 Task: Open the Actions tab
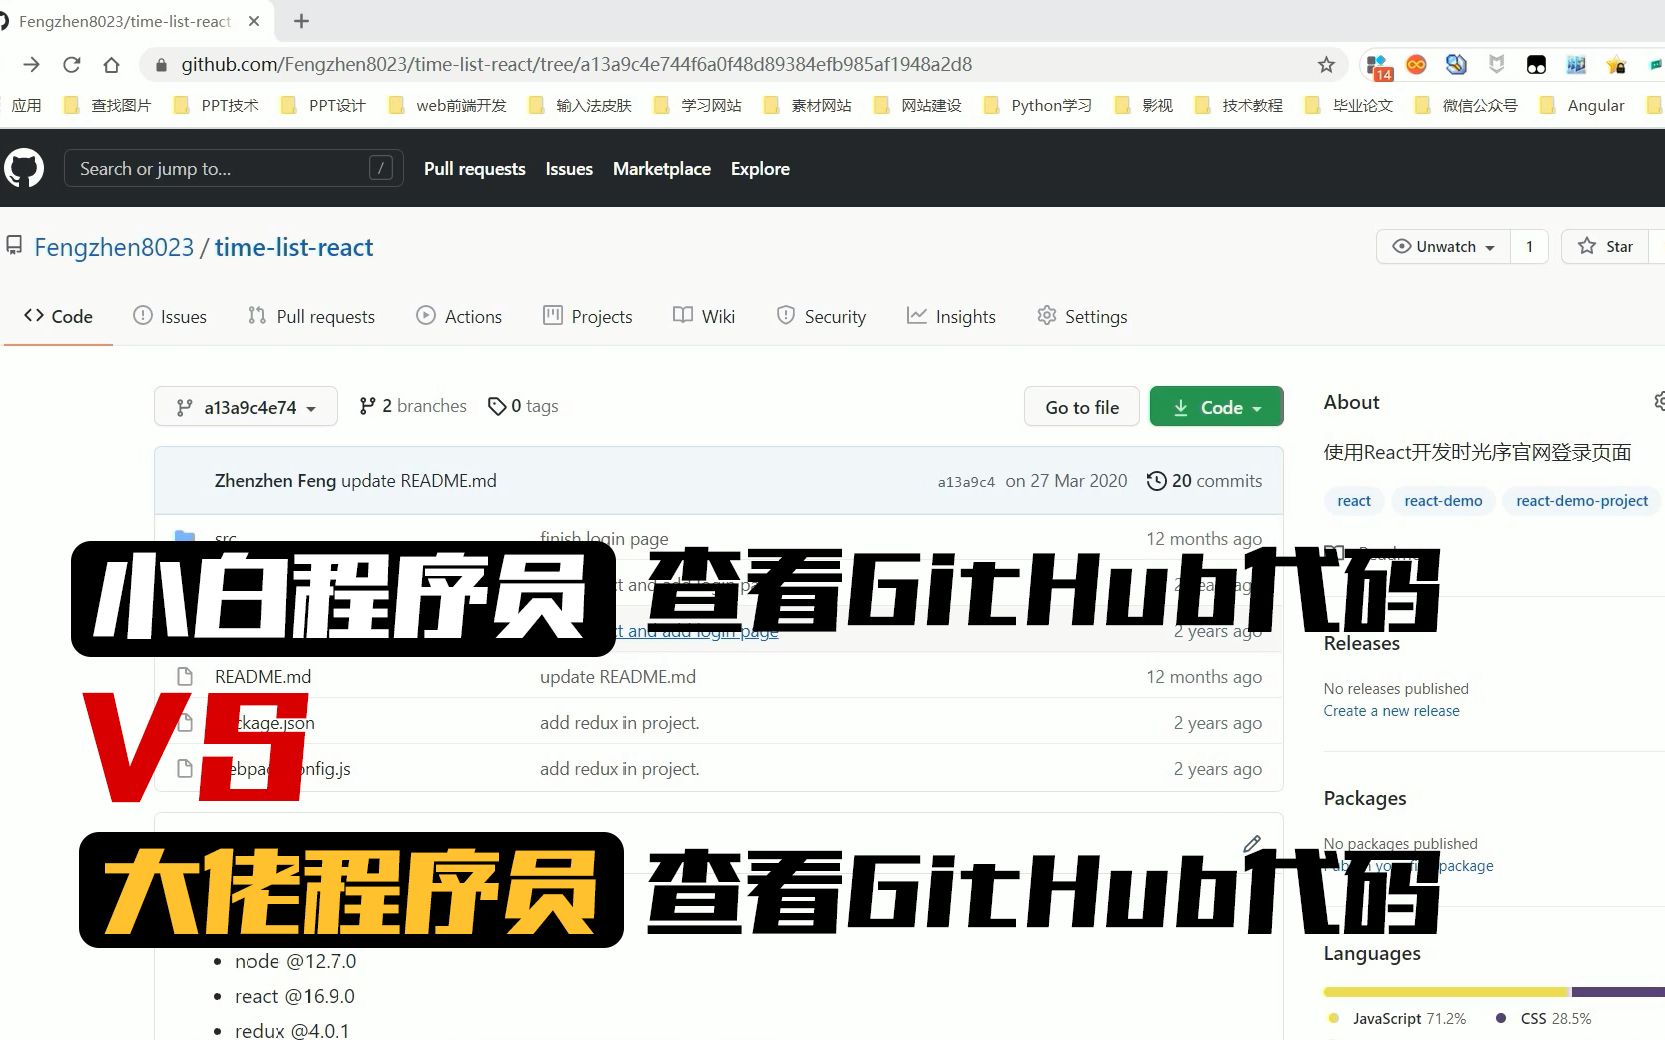click(459, 316)
